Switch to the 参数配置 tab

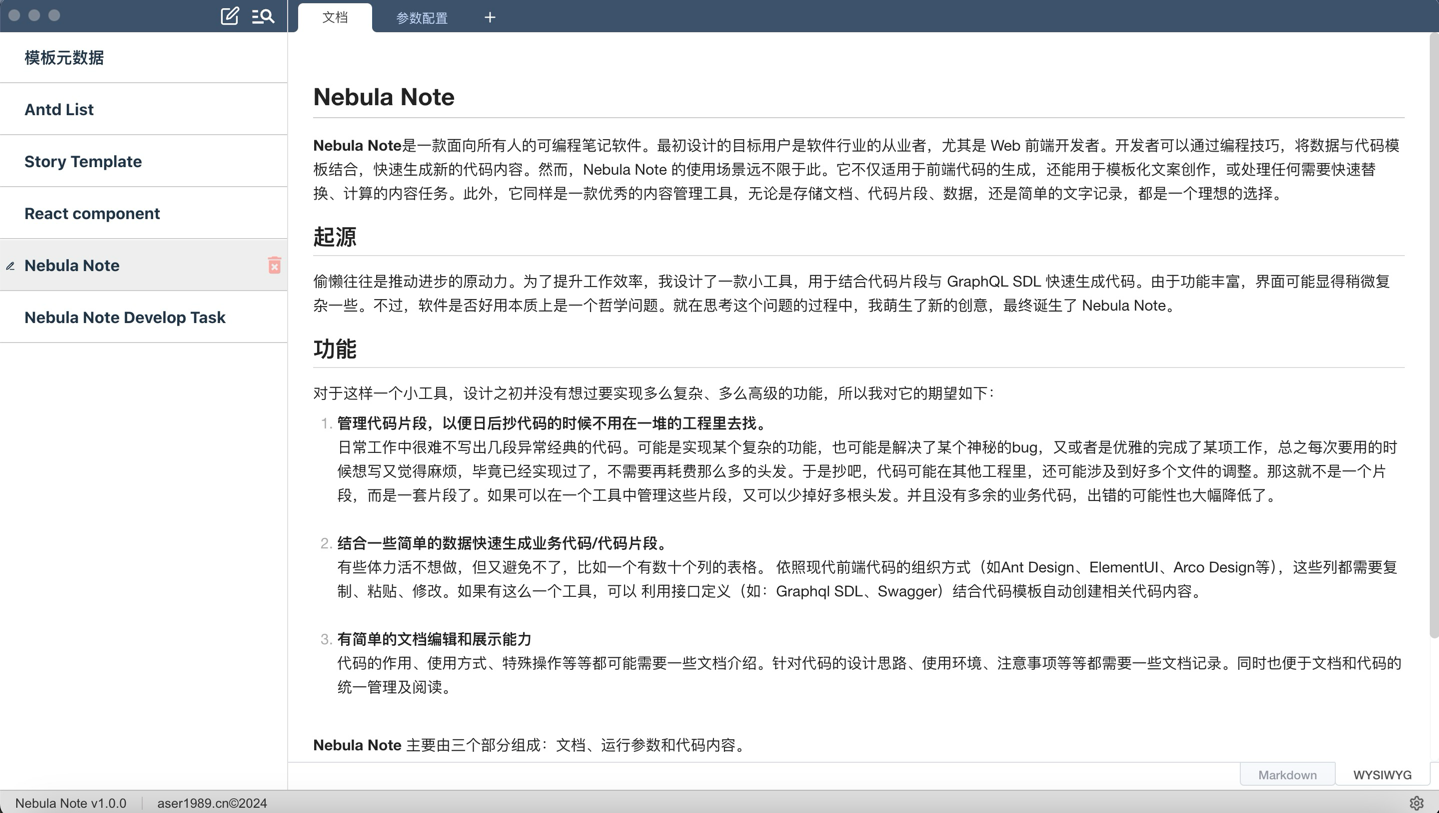422,18
